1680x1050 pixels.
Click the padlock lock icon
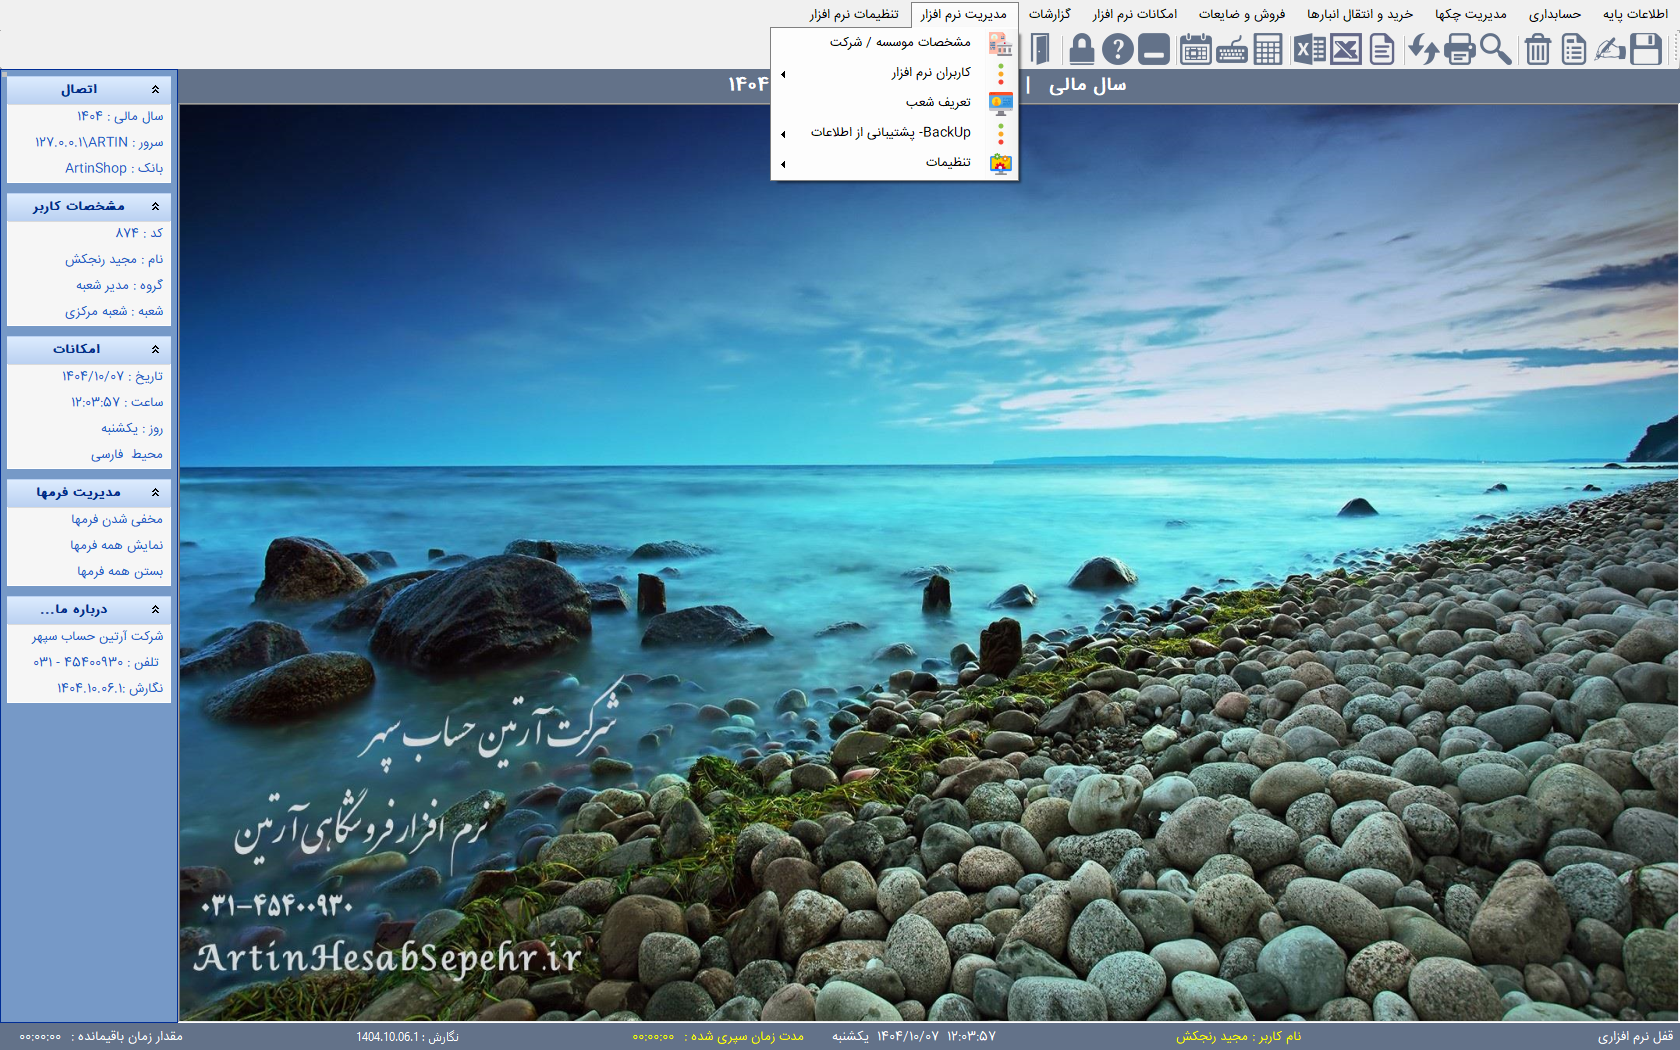tap(1081, 49)
